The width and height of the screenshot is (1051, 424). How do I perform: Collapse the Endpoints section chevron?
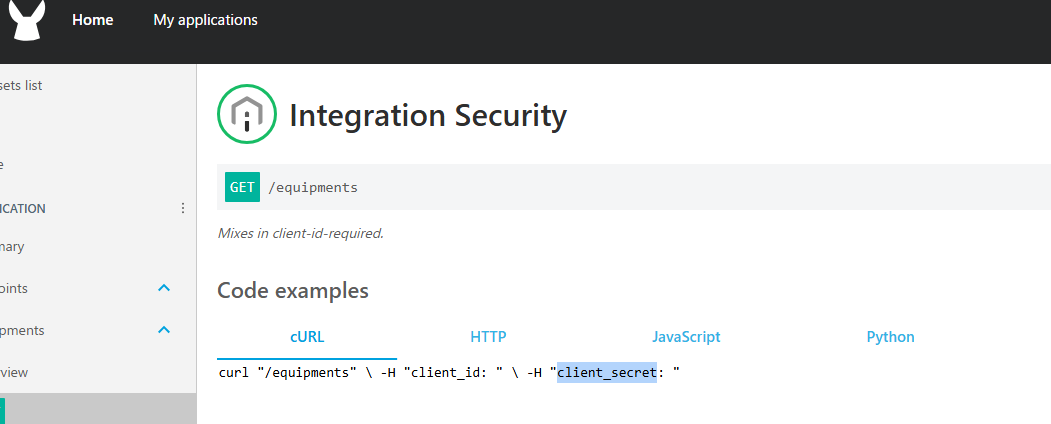pos(164,288)
